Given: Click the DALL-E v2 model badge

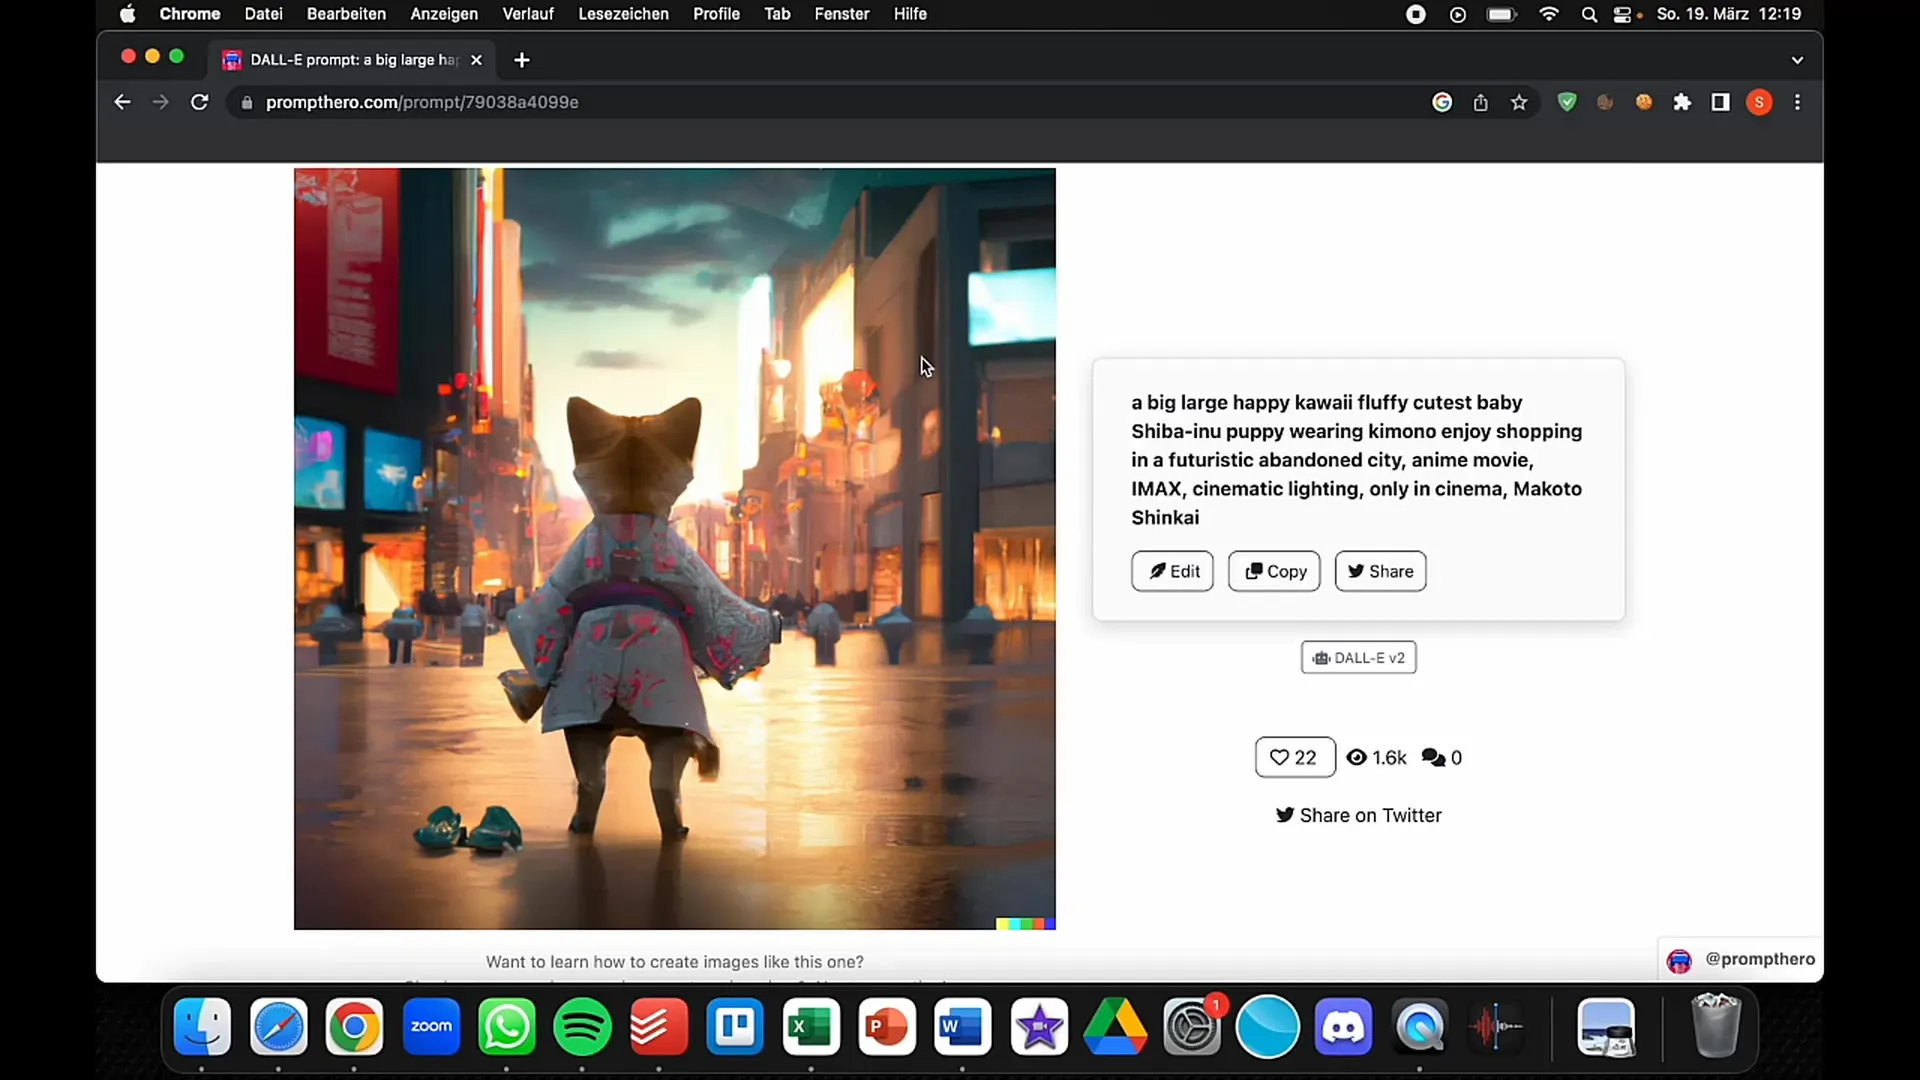Looking at the screenshot, I should (x=1358, y=657).
